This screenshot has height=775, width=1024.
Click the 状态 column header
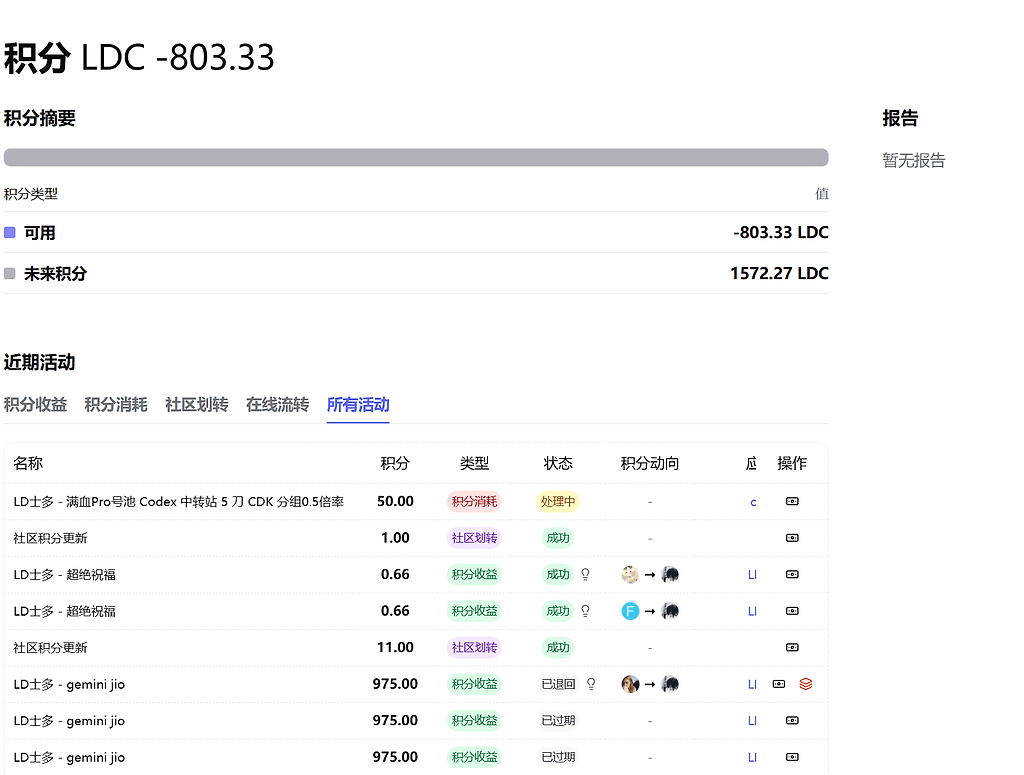point(558,464)
